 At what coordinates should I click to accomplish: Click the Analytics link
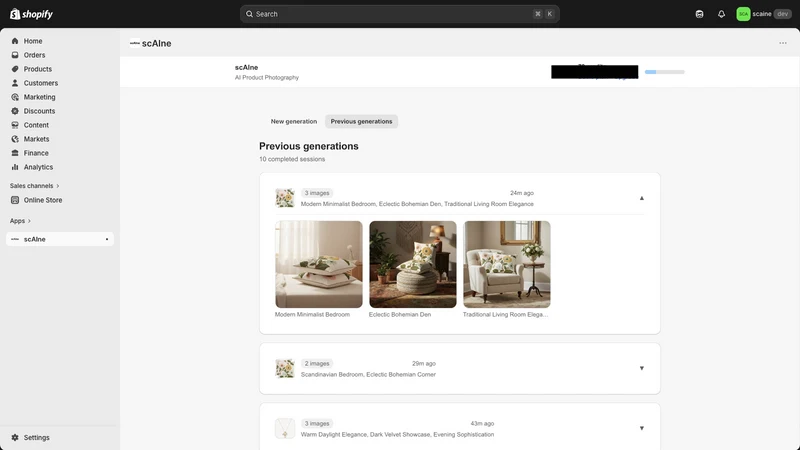point(38,167)
